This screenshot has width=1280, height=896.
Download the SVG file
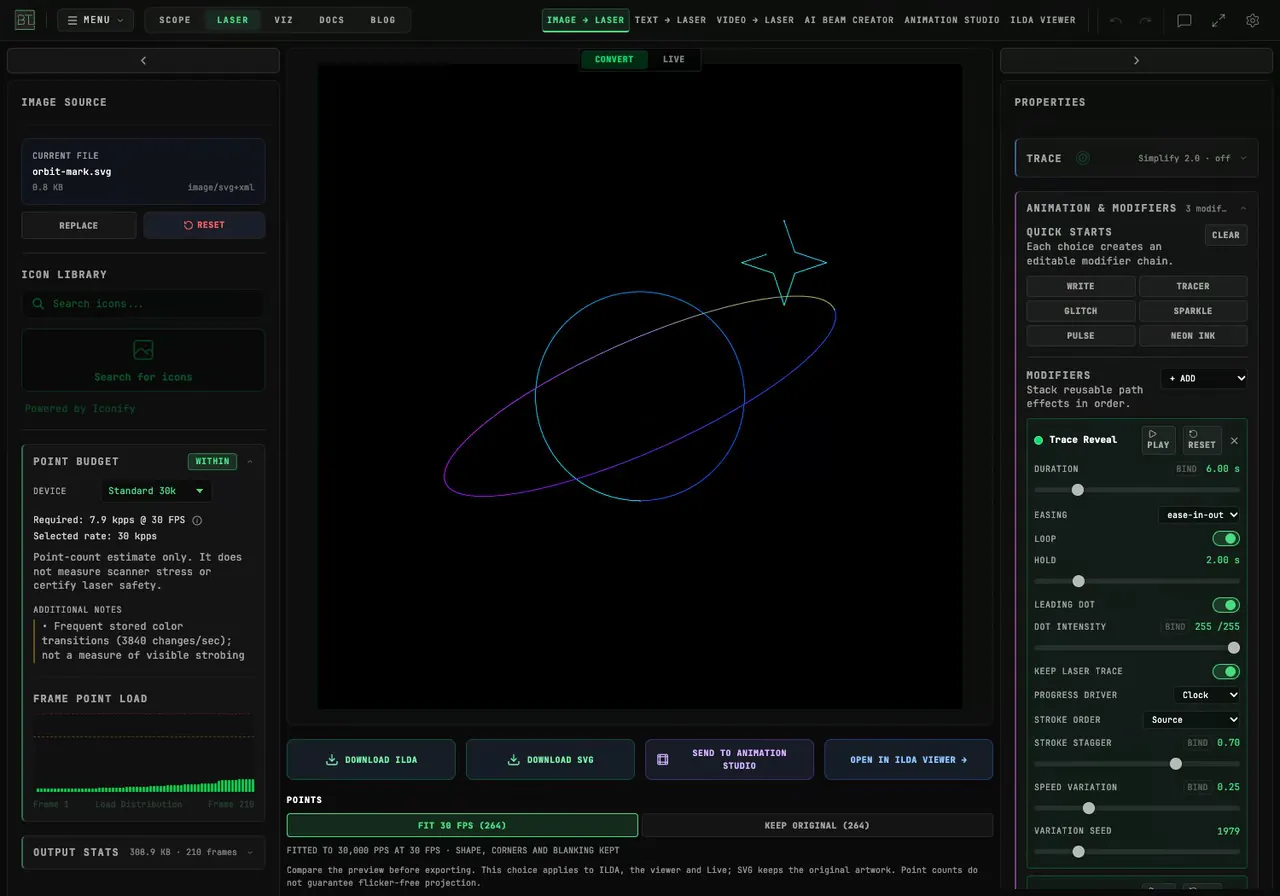click(550, 760)
